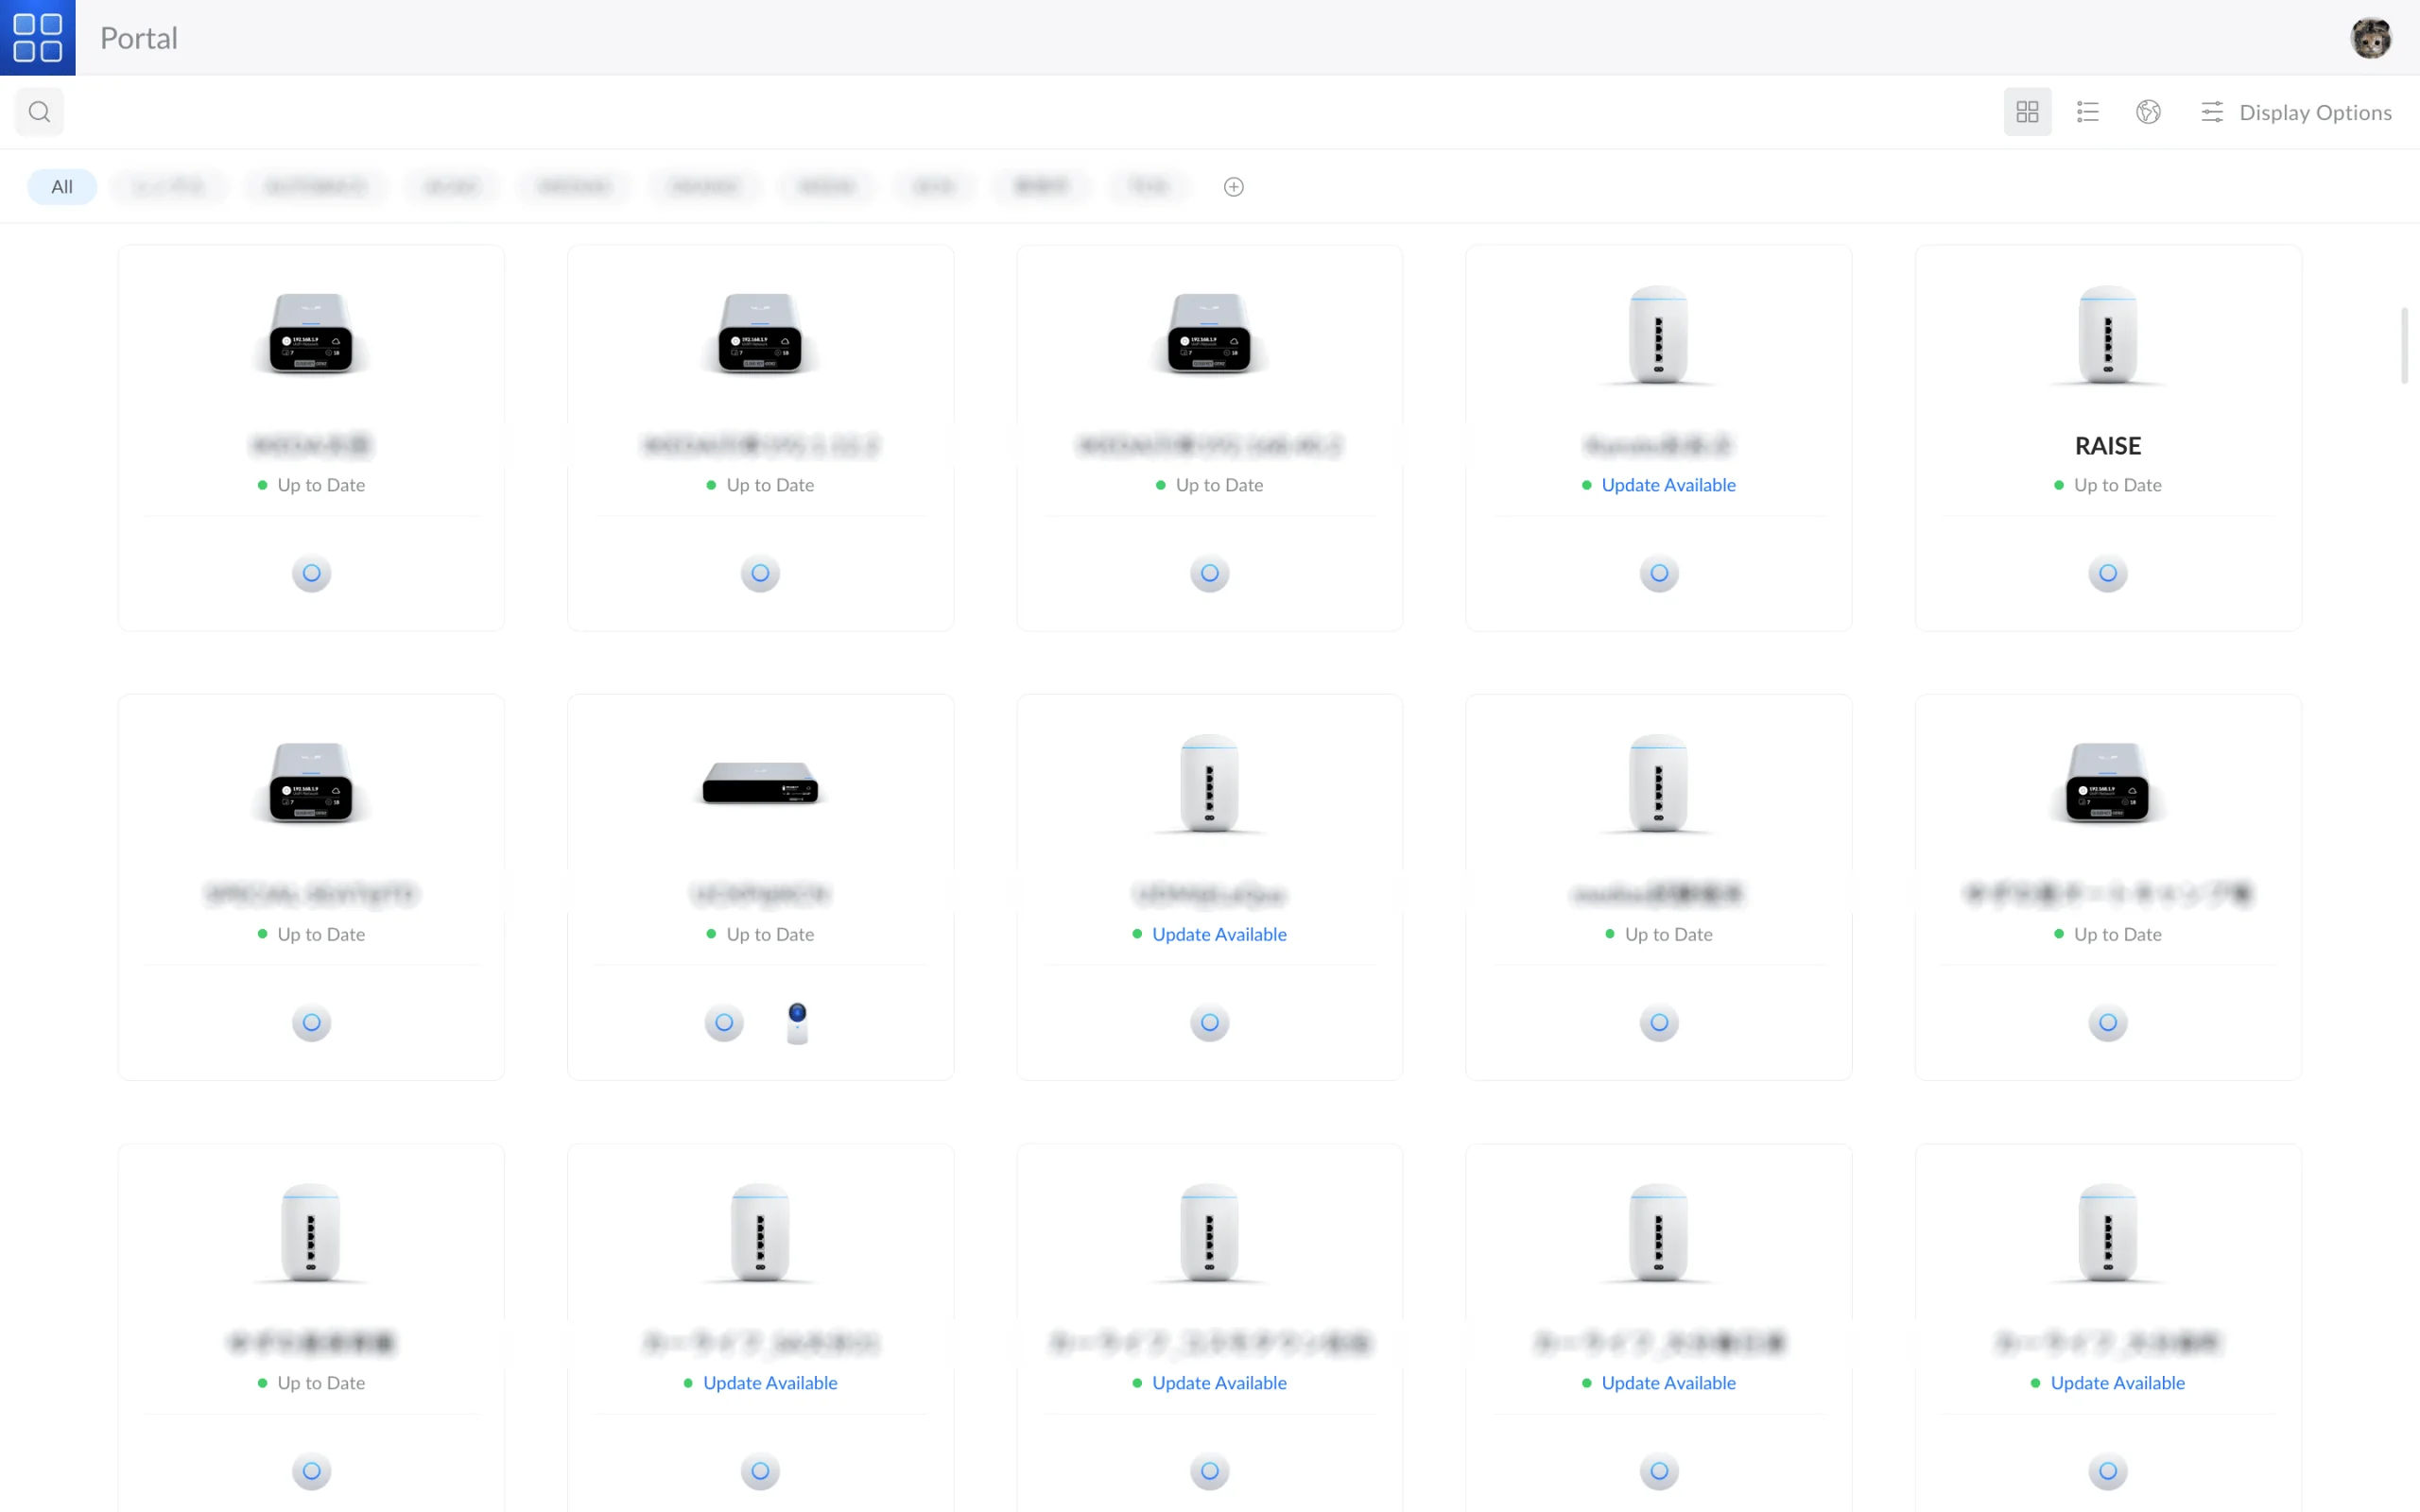Image resolution: width=2420 pixels, height=1512 pixels.
Task: Click the RAISE console name
Action: (x=2108, y=445)
